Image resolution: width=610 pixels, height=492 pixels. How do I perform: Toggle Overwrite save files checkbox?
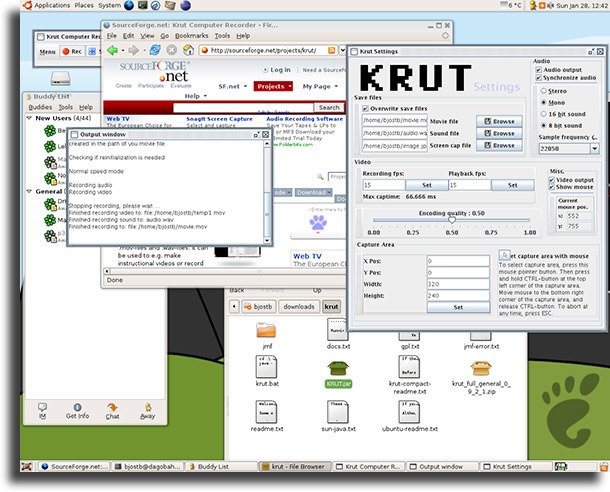(365, 109)
